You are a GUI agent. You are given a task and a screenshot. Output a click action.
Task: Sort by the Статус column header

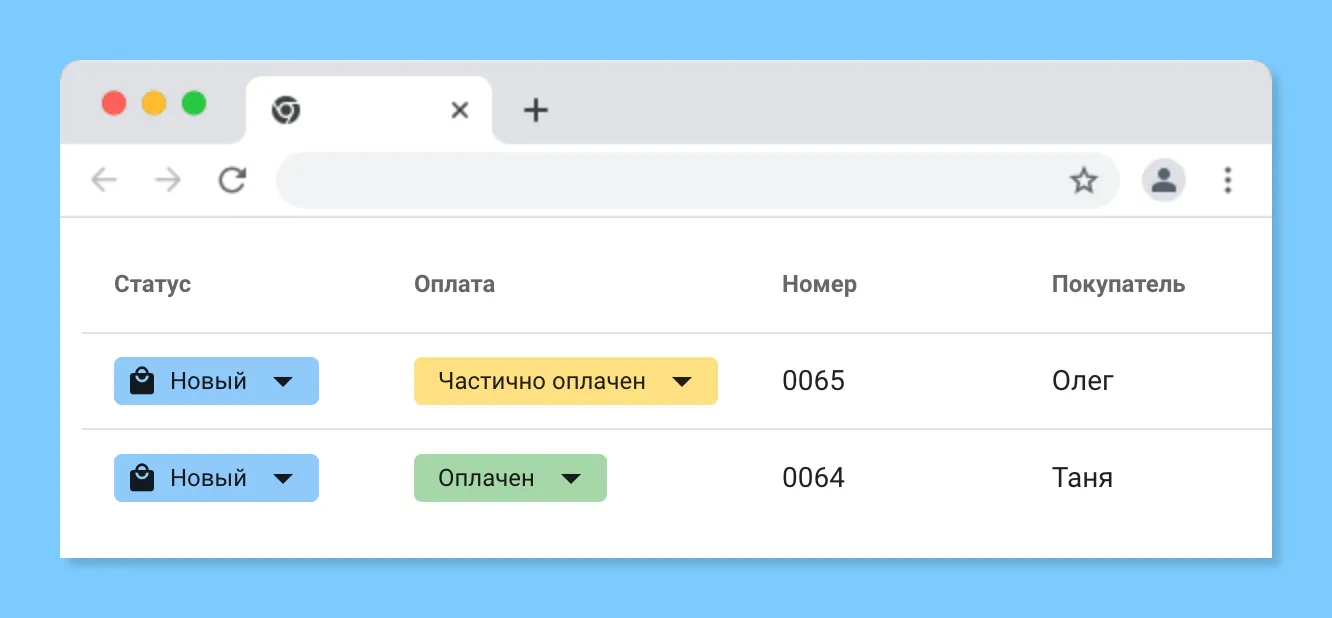point(152,284)
